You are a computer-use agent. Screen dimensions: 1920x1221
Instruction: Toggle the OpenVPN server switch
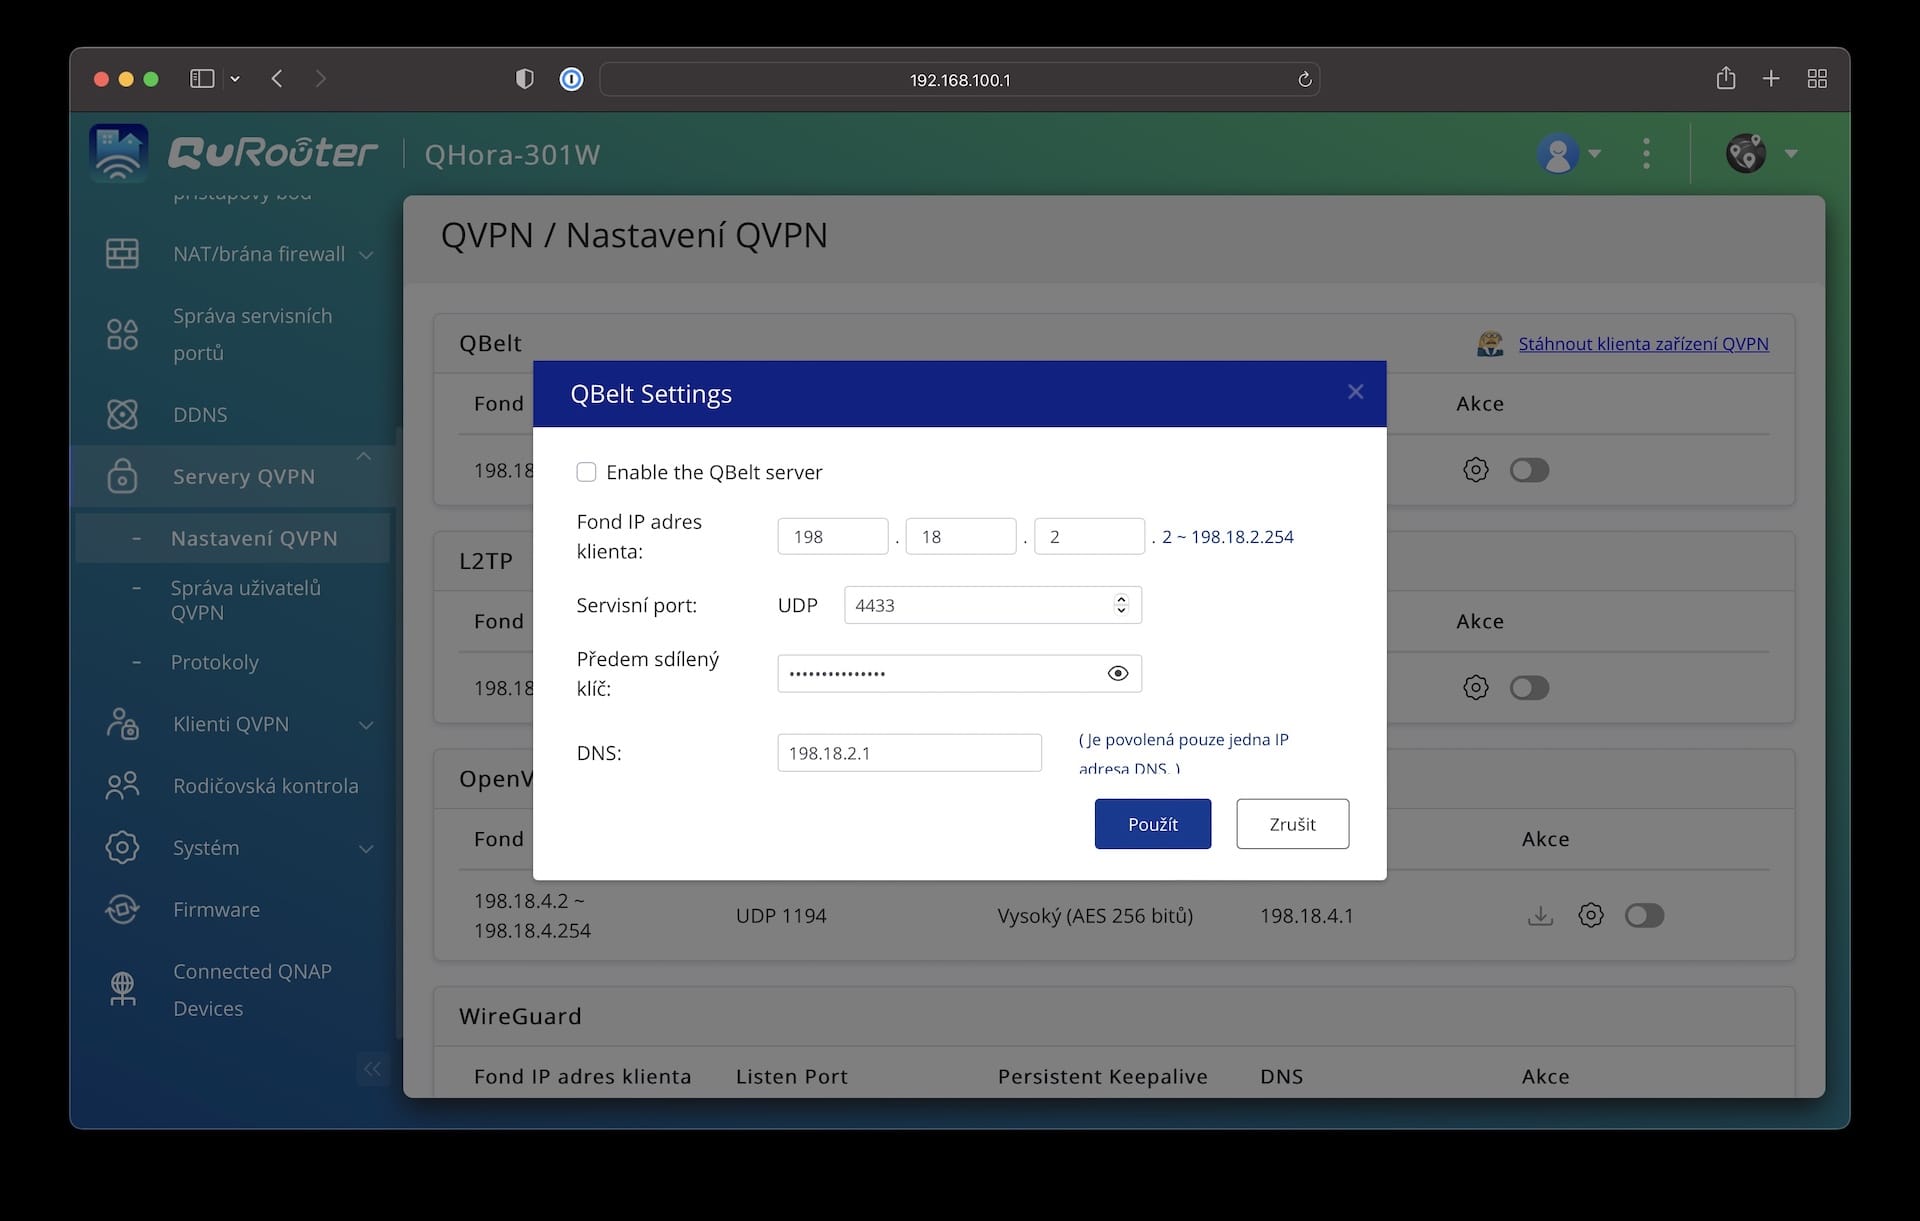pyautogui.click(x=1644, y=916)
